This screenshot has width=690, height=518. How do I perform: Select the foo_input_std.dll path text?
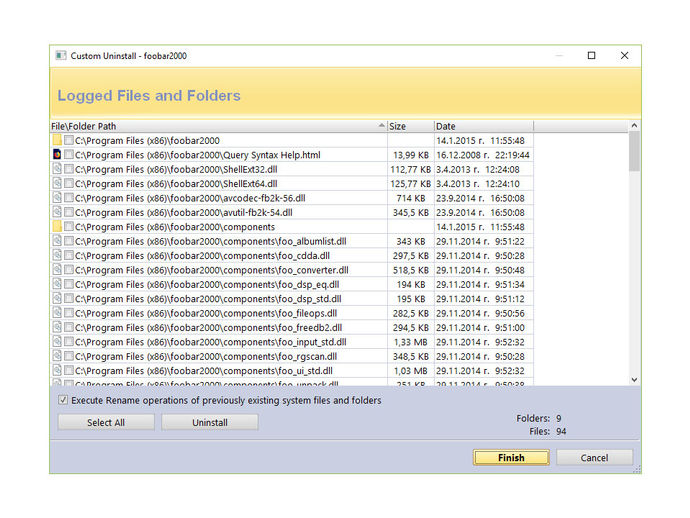(x=211, y=342)
